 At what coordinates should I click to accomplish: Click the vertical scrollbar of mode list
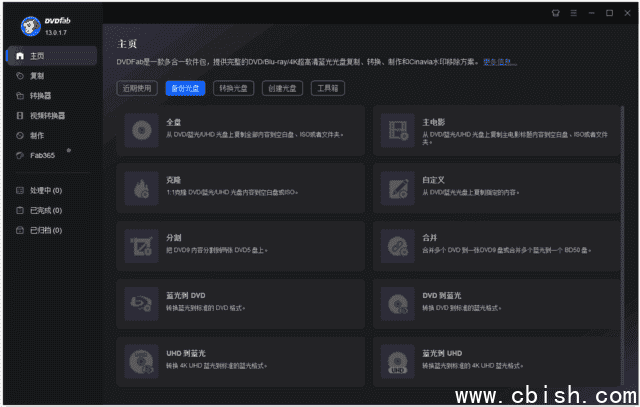622,245
